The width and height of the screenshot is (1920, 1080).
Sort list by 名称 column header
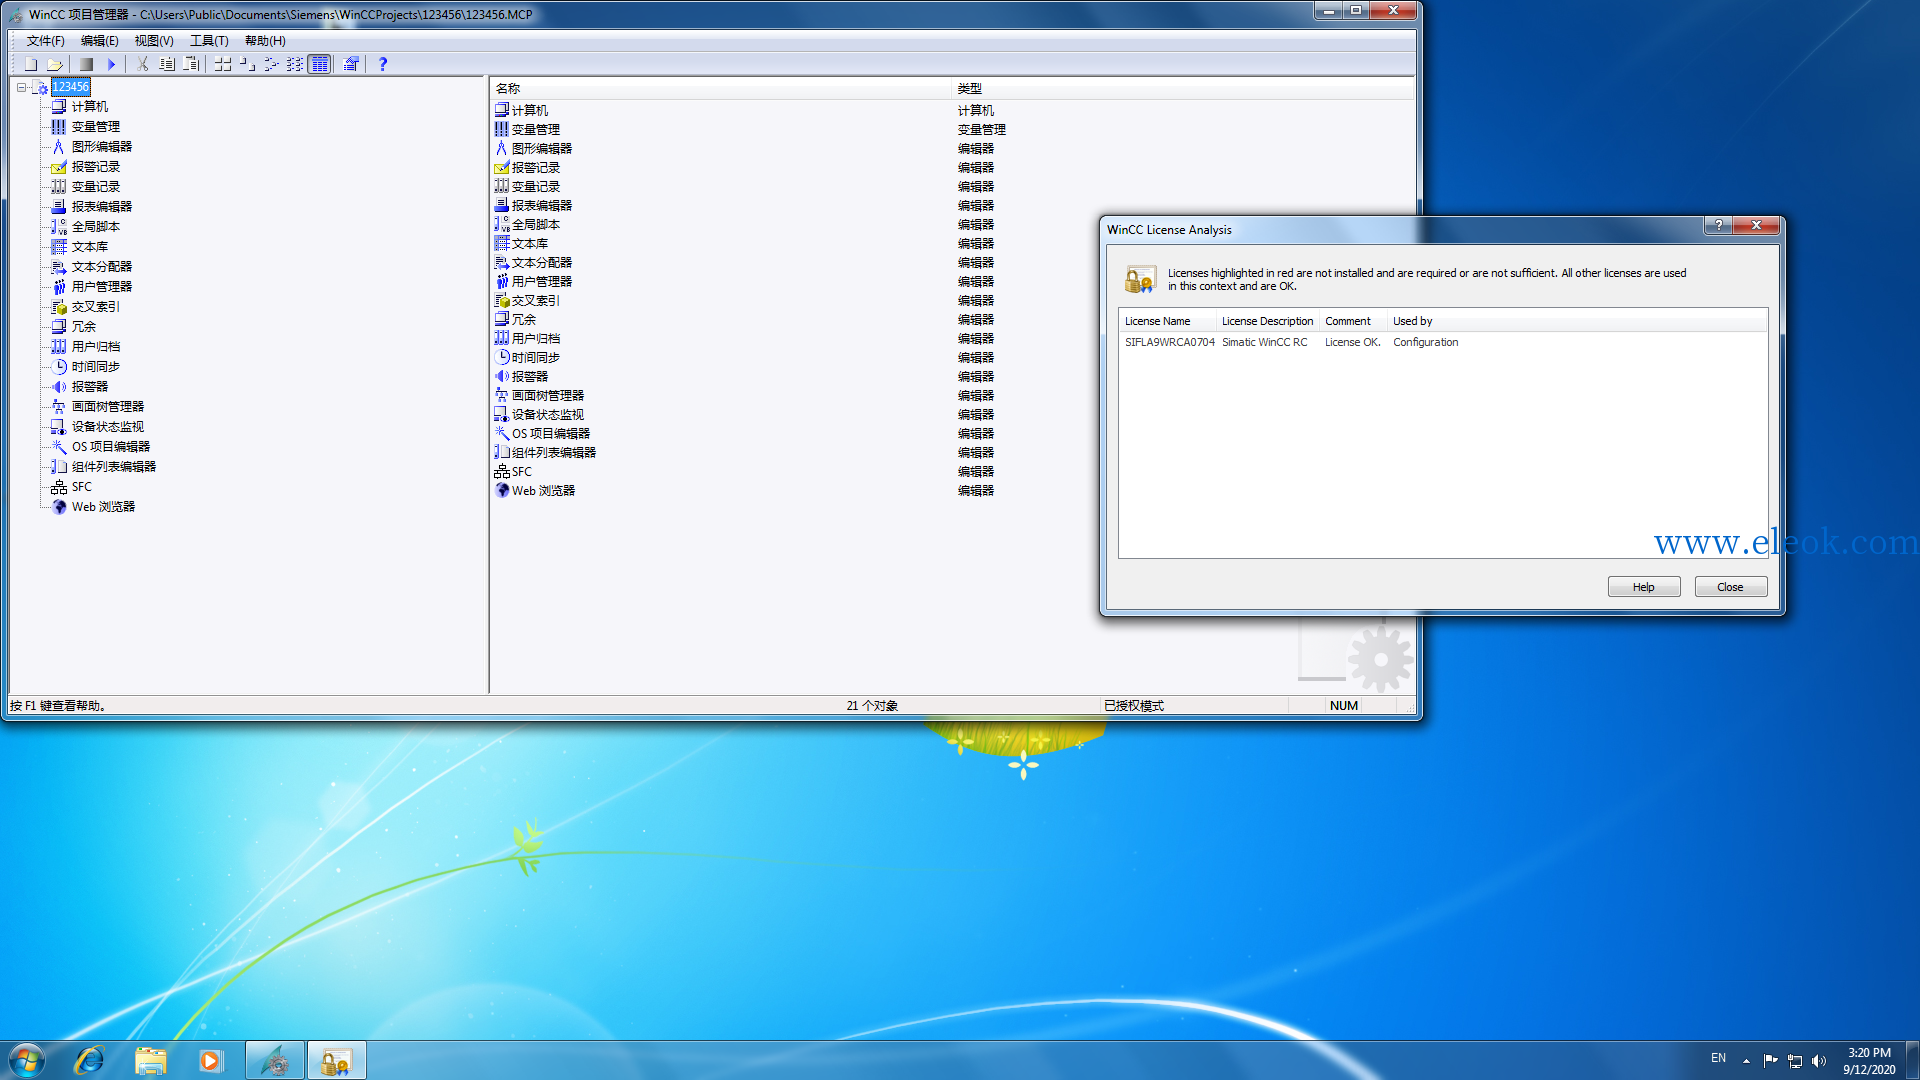click(x=720, y=89)
